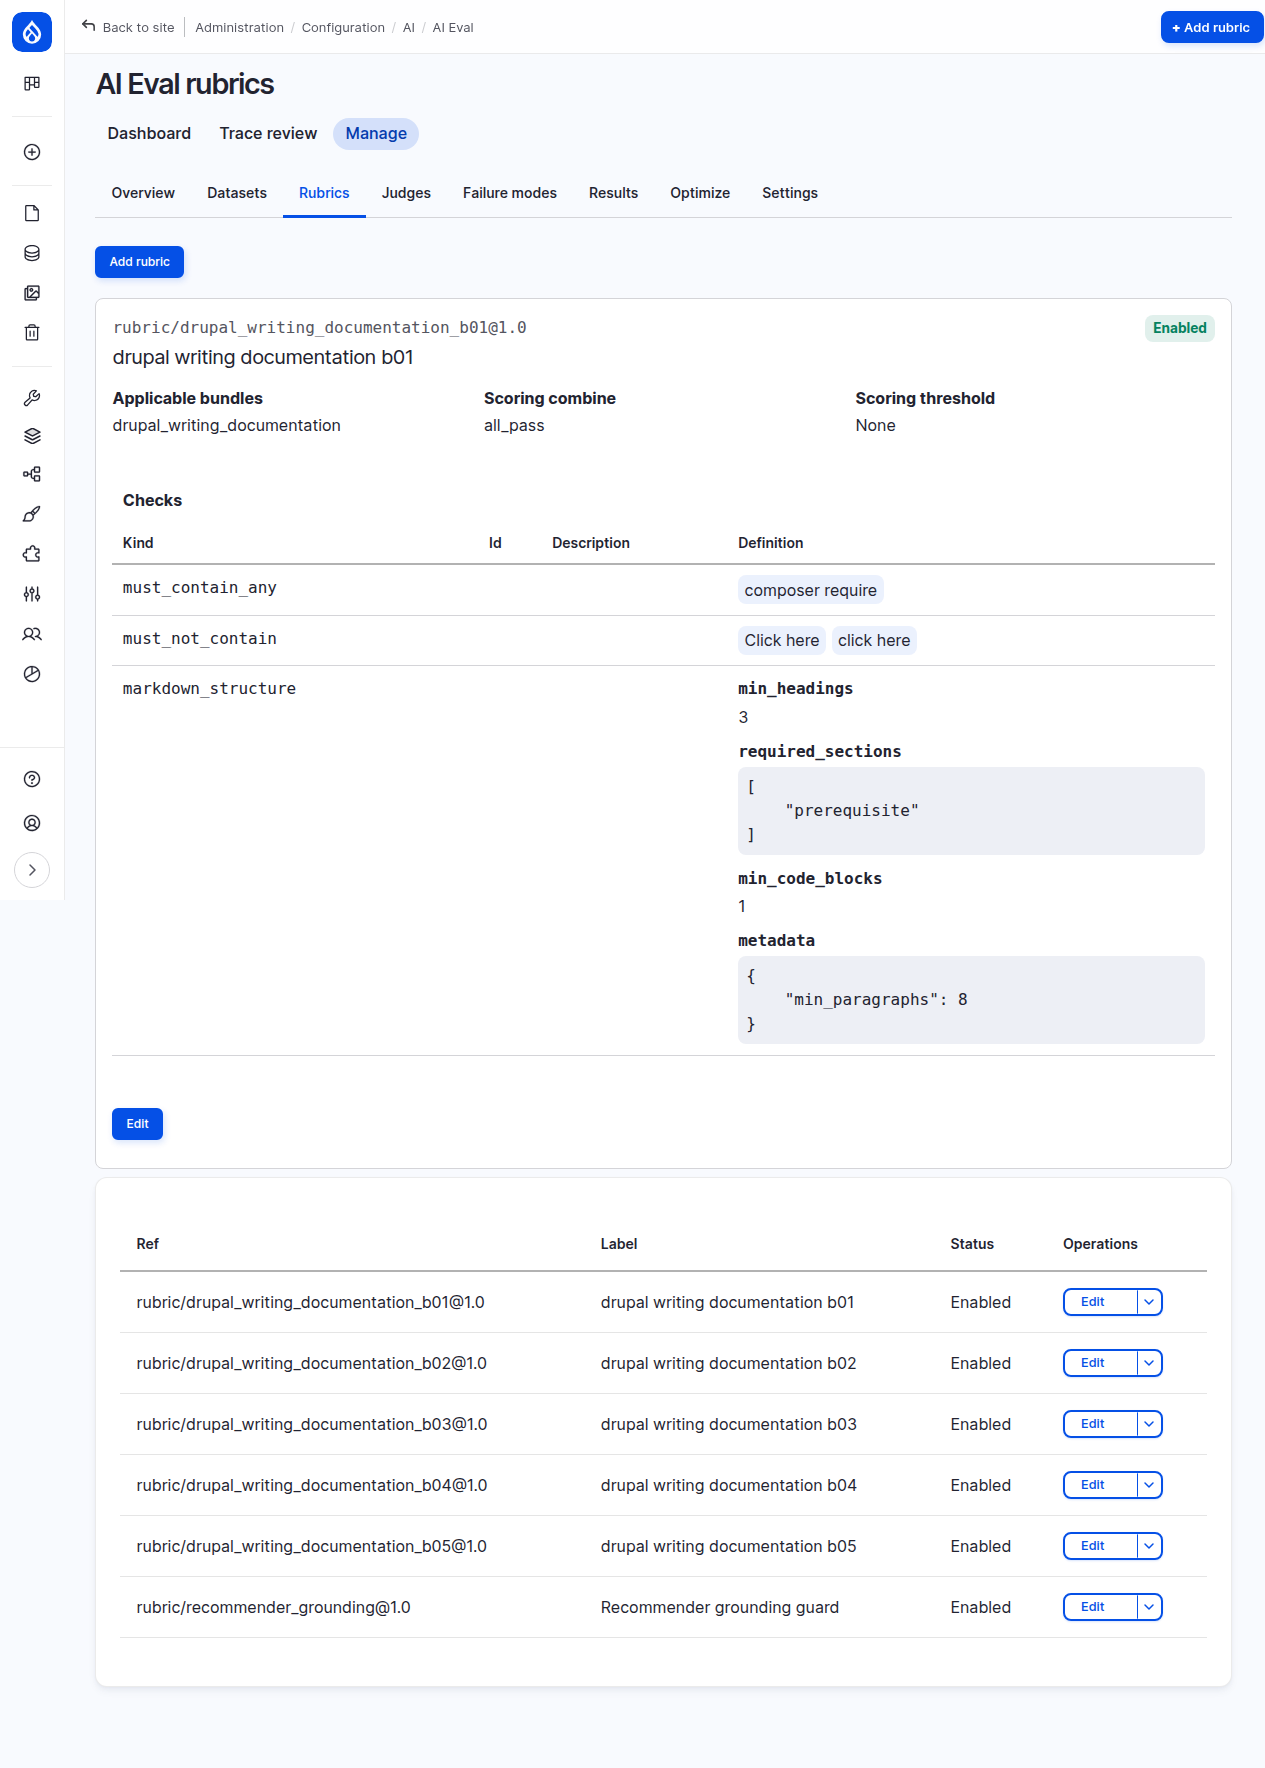Switch to the Trace review tab
The height and width of the screenshot is (1768, 1265).
click(x=268, y=133)
